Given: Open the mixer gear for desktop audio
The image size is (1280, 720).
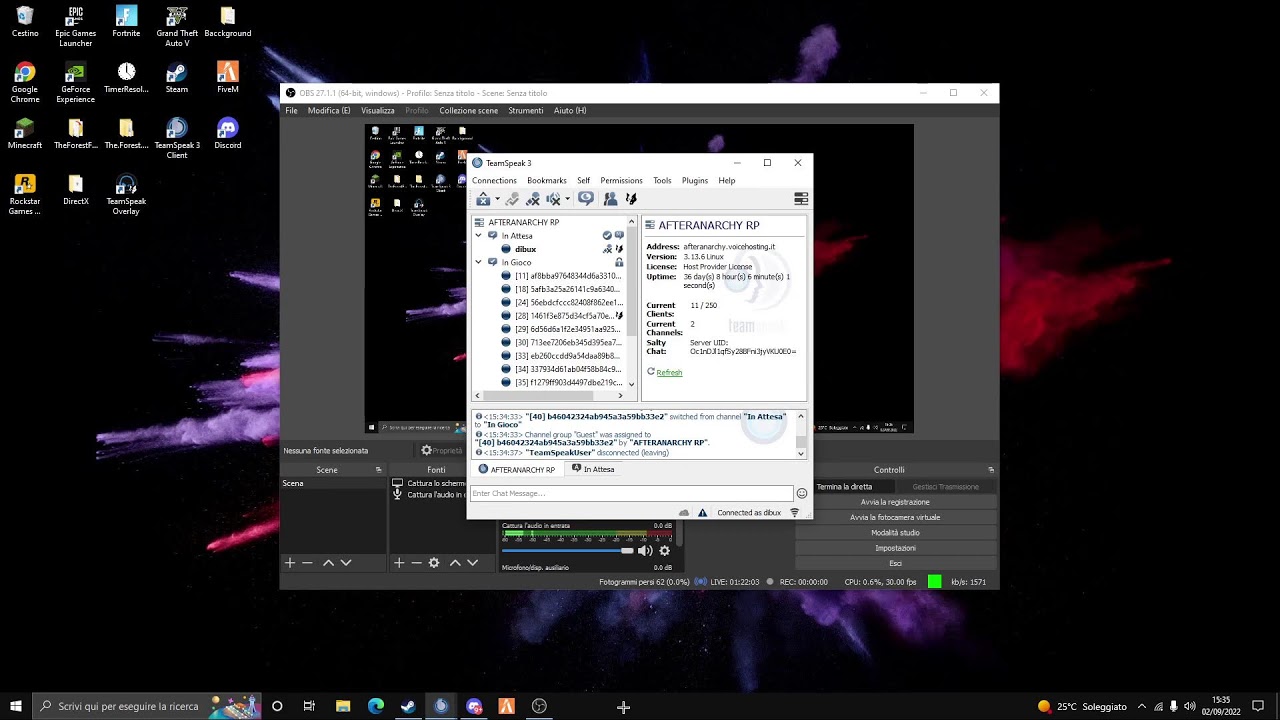Looking at the screenshot, I should pos(664,551).
